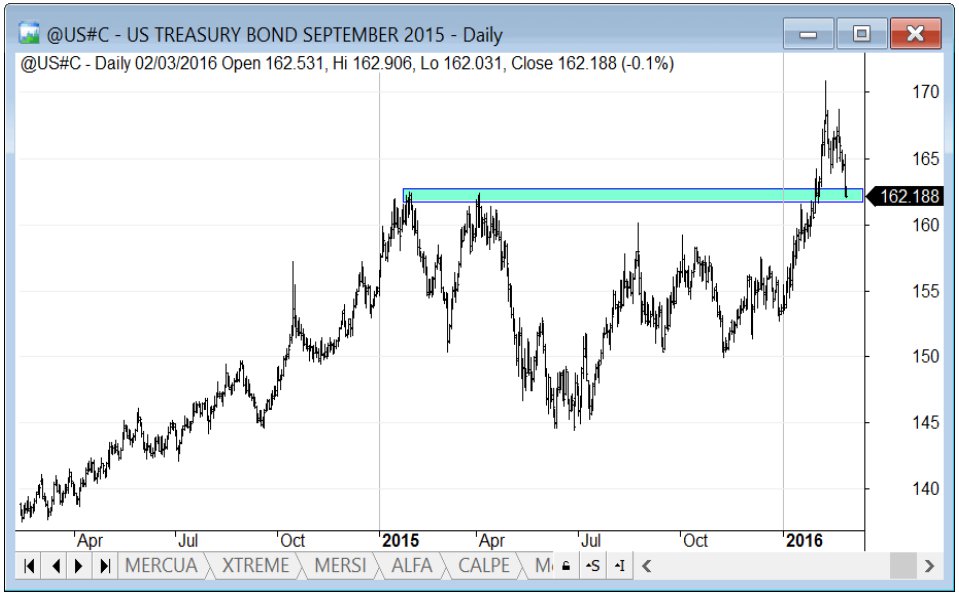Jump to the first chart tab
The height and width of the screenshot is (596, 959).
click(29, 566)
